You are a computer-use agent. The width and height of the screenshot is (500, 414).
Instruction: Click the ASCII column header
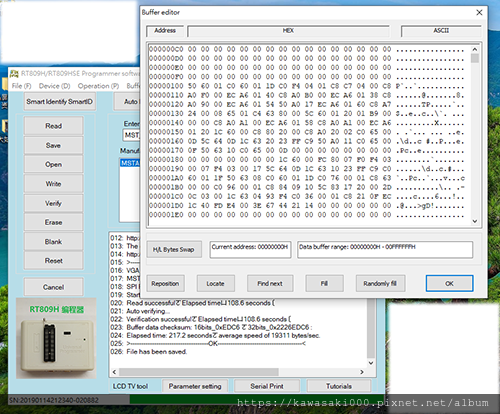tap(441, 31)
